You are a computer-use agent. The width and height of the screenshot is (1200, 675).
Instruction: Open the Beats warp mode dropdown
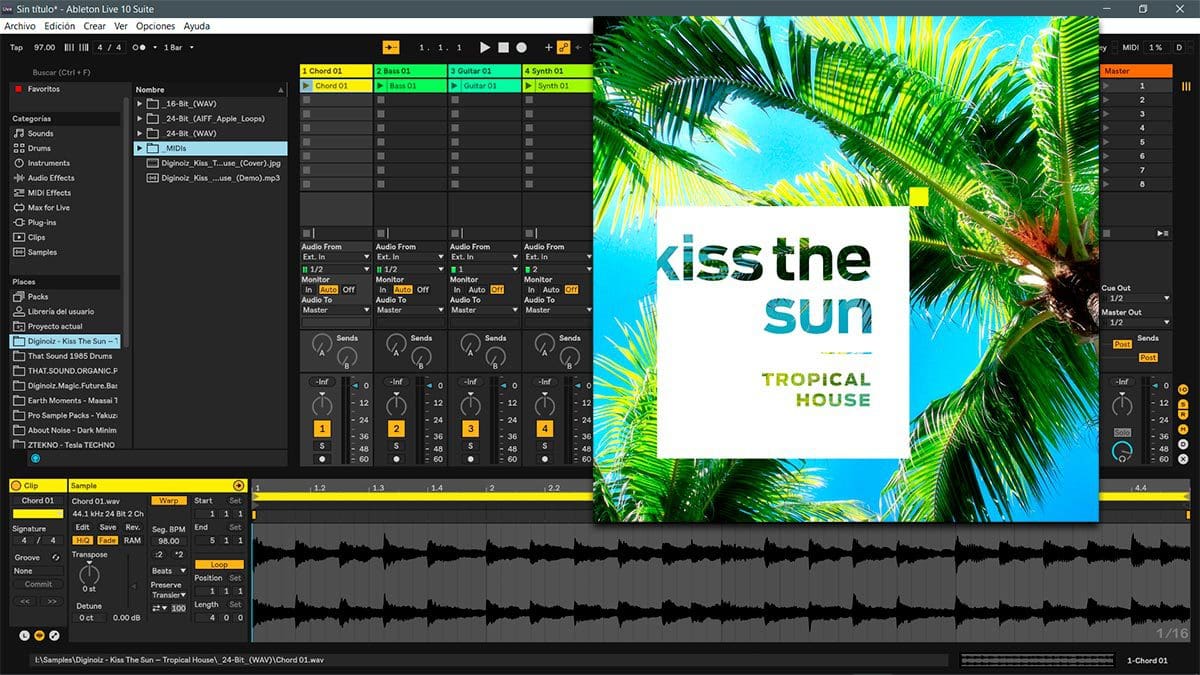pyautogui.click(x=168, y=571)
